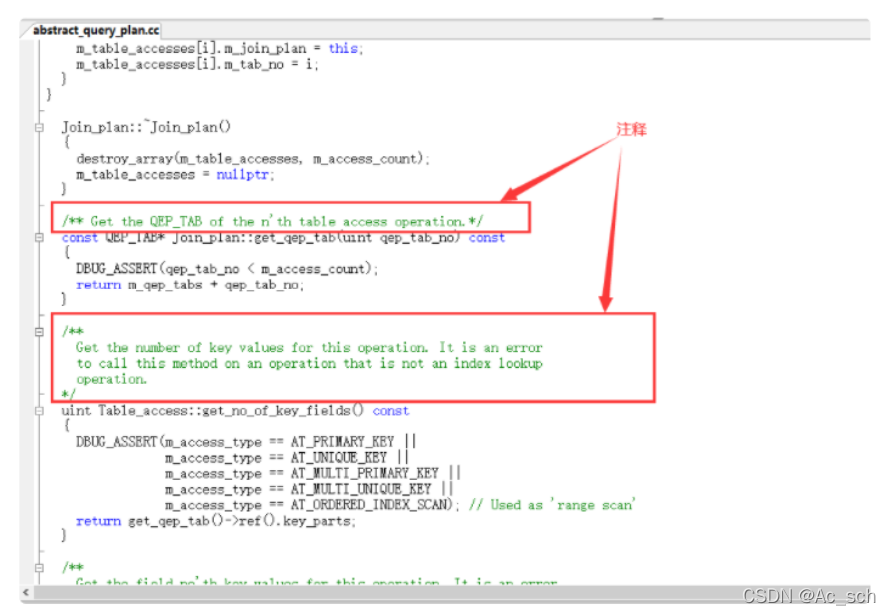Click the trailing 'const' after get_qep_tab signature
Viewport: 891px width, 615px height.
487,238
